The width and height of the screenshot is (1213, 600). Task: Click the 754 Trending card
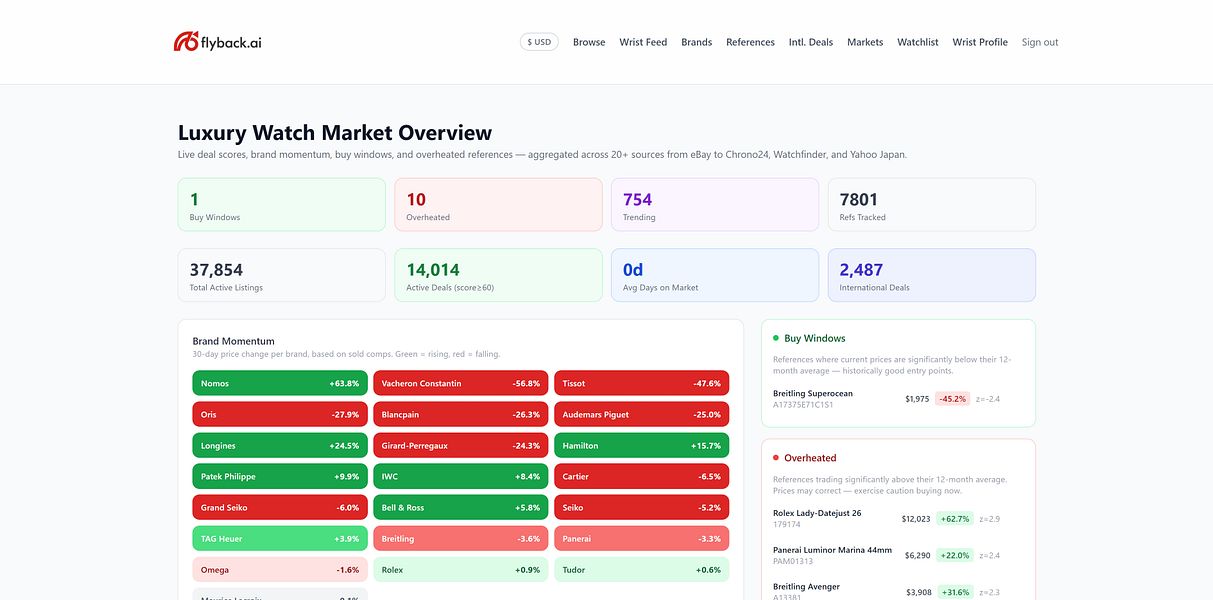click(x=715, y=204)
